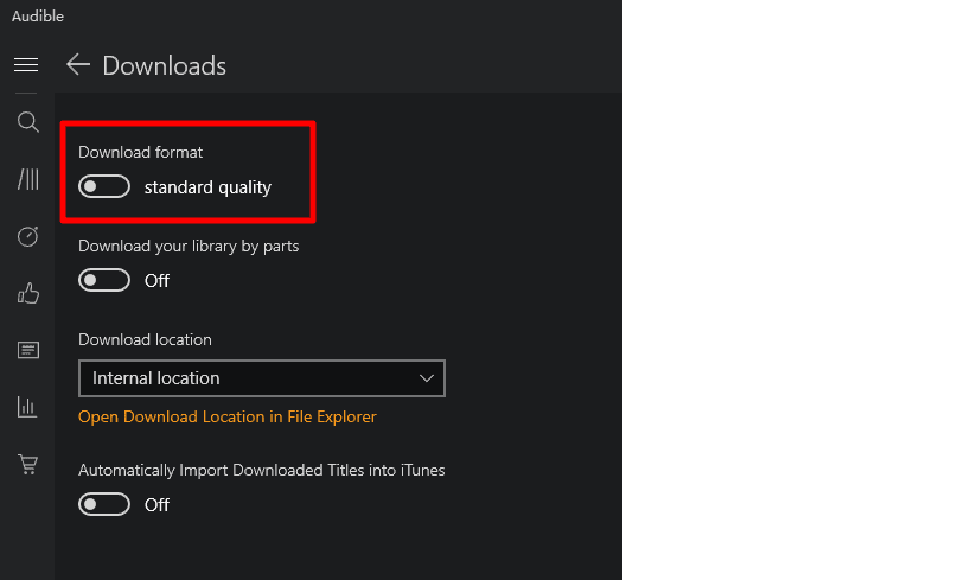Viewport: 971px width, 580px height.
Task: Click the Audible title bar label
Action: (x=37, y=15)
